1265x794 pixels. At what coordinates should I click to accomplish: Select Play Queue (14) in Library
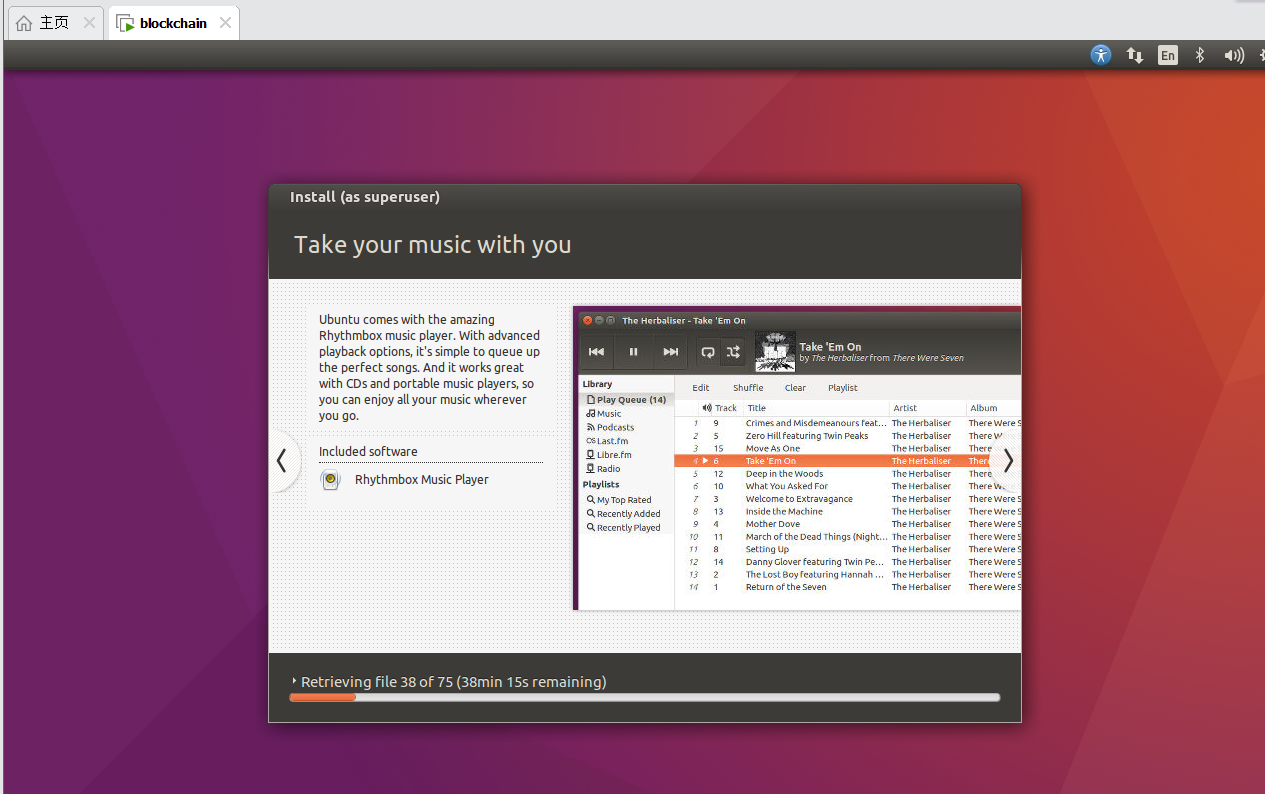tap(626, 400)
